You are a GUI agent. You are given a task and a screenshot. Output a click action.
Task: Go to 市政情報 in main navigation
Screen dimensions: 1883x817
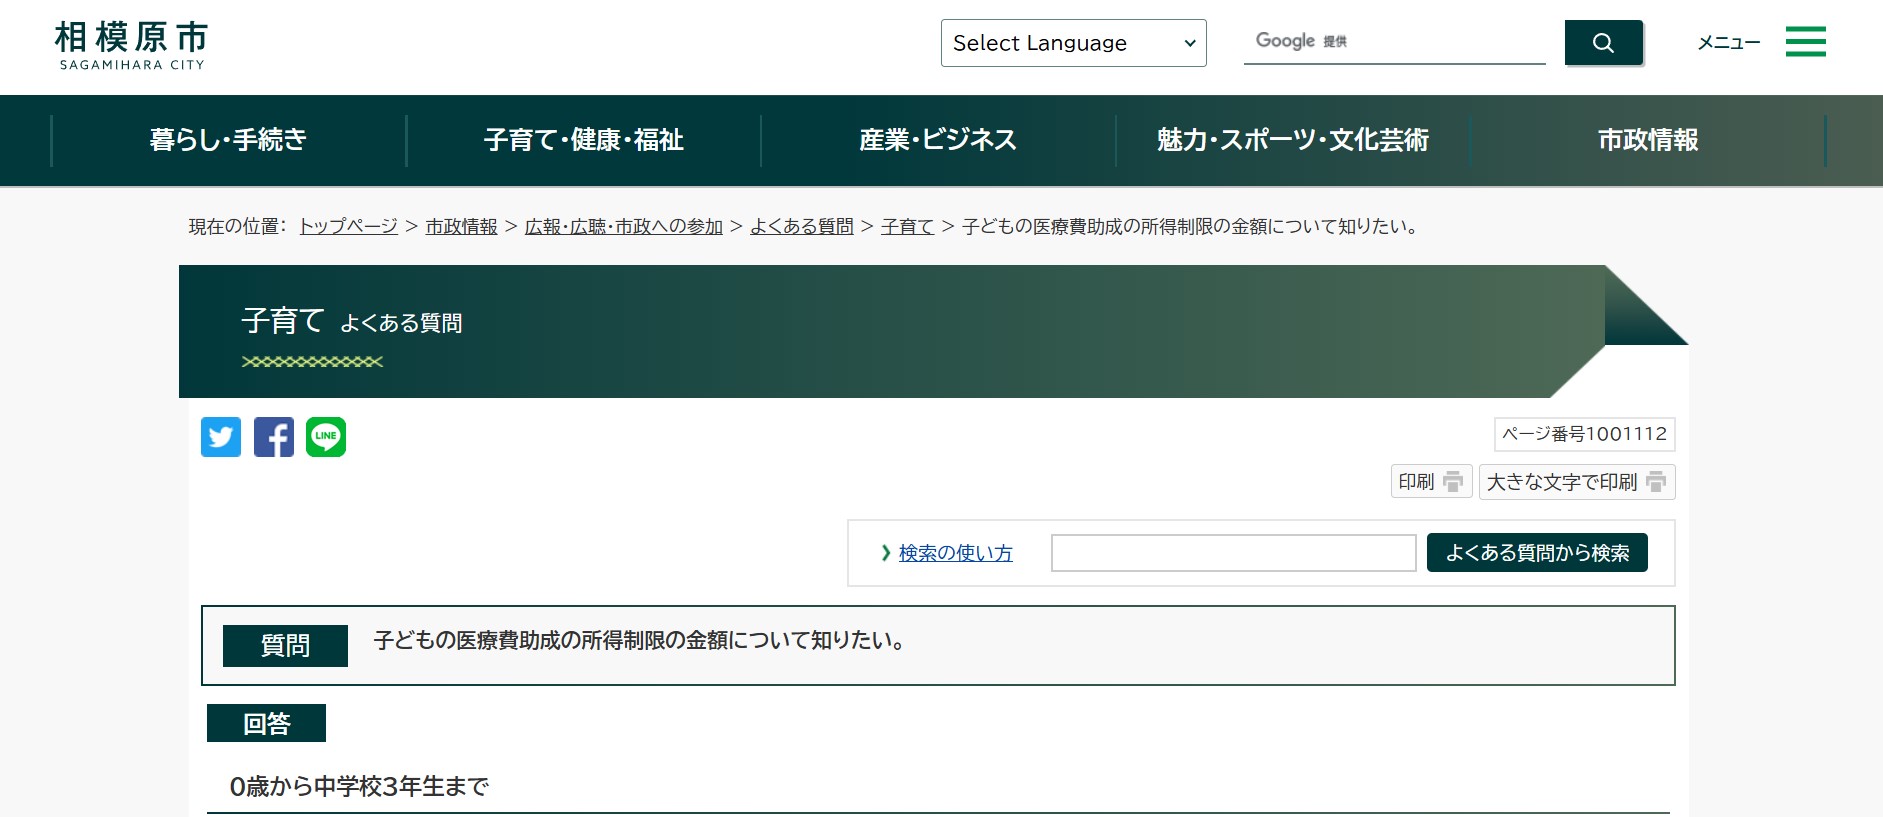[x=1647, y=140]
